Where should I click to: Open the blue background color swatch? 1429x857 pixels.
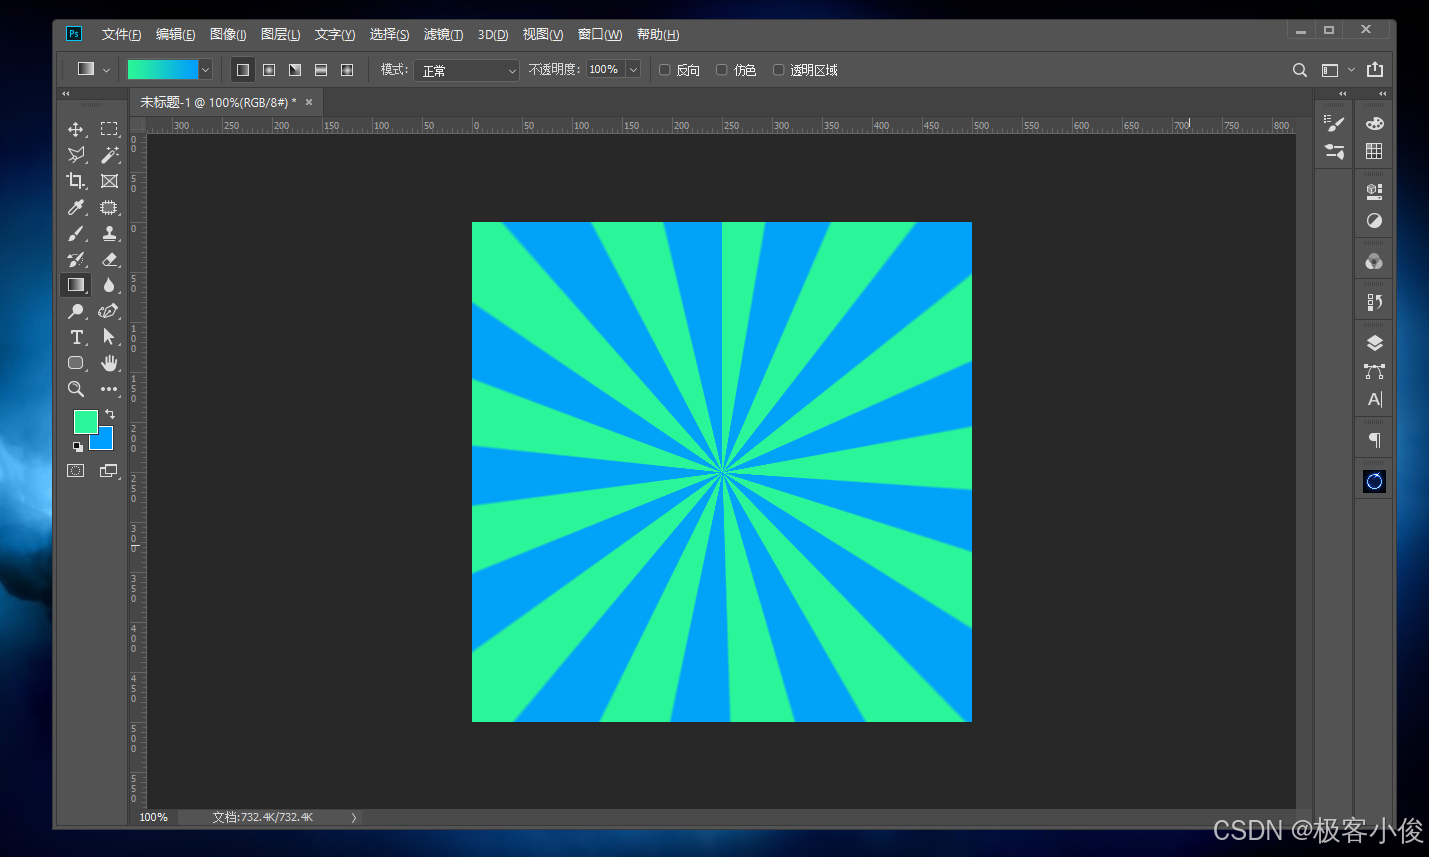pyautogui.click(x=104, y=441)
